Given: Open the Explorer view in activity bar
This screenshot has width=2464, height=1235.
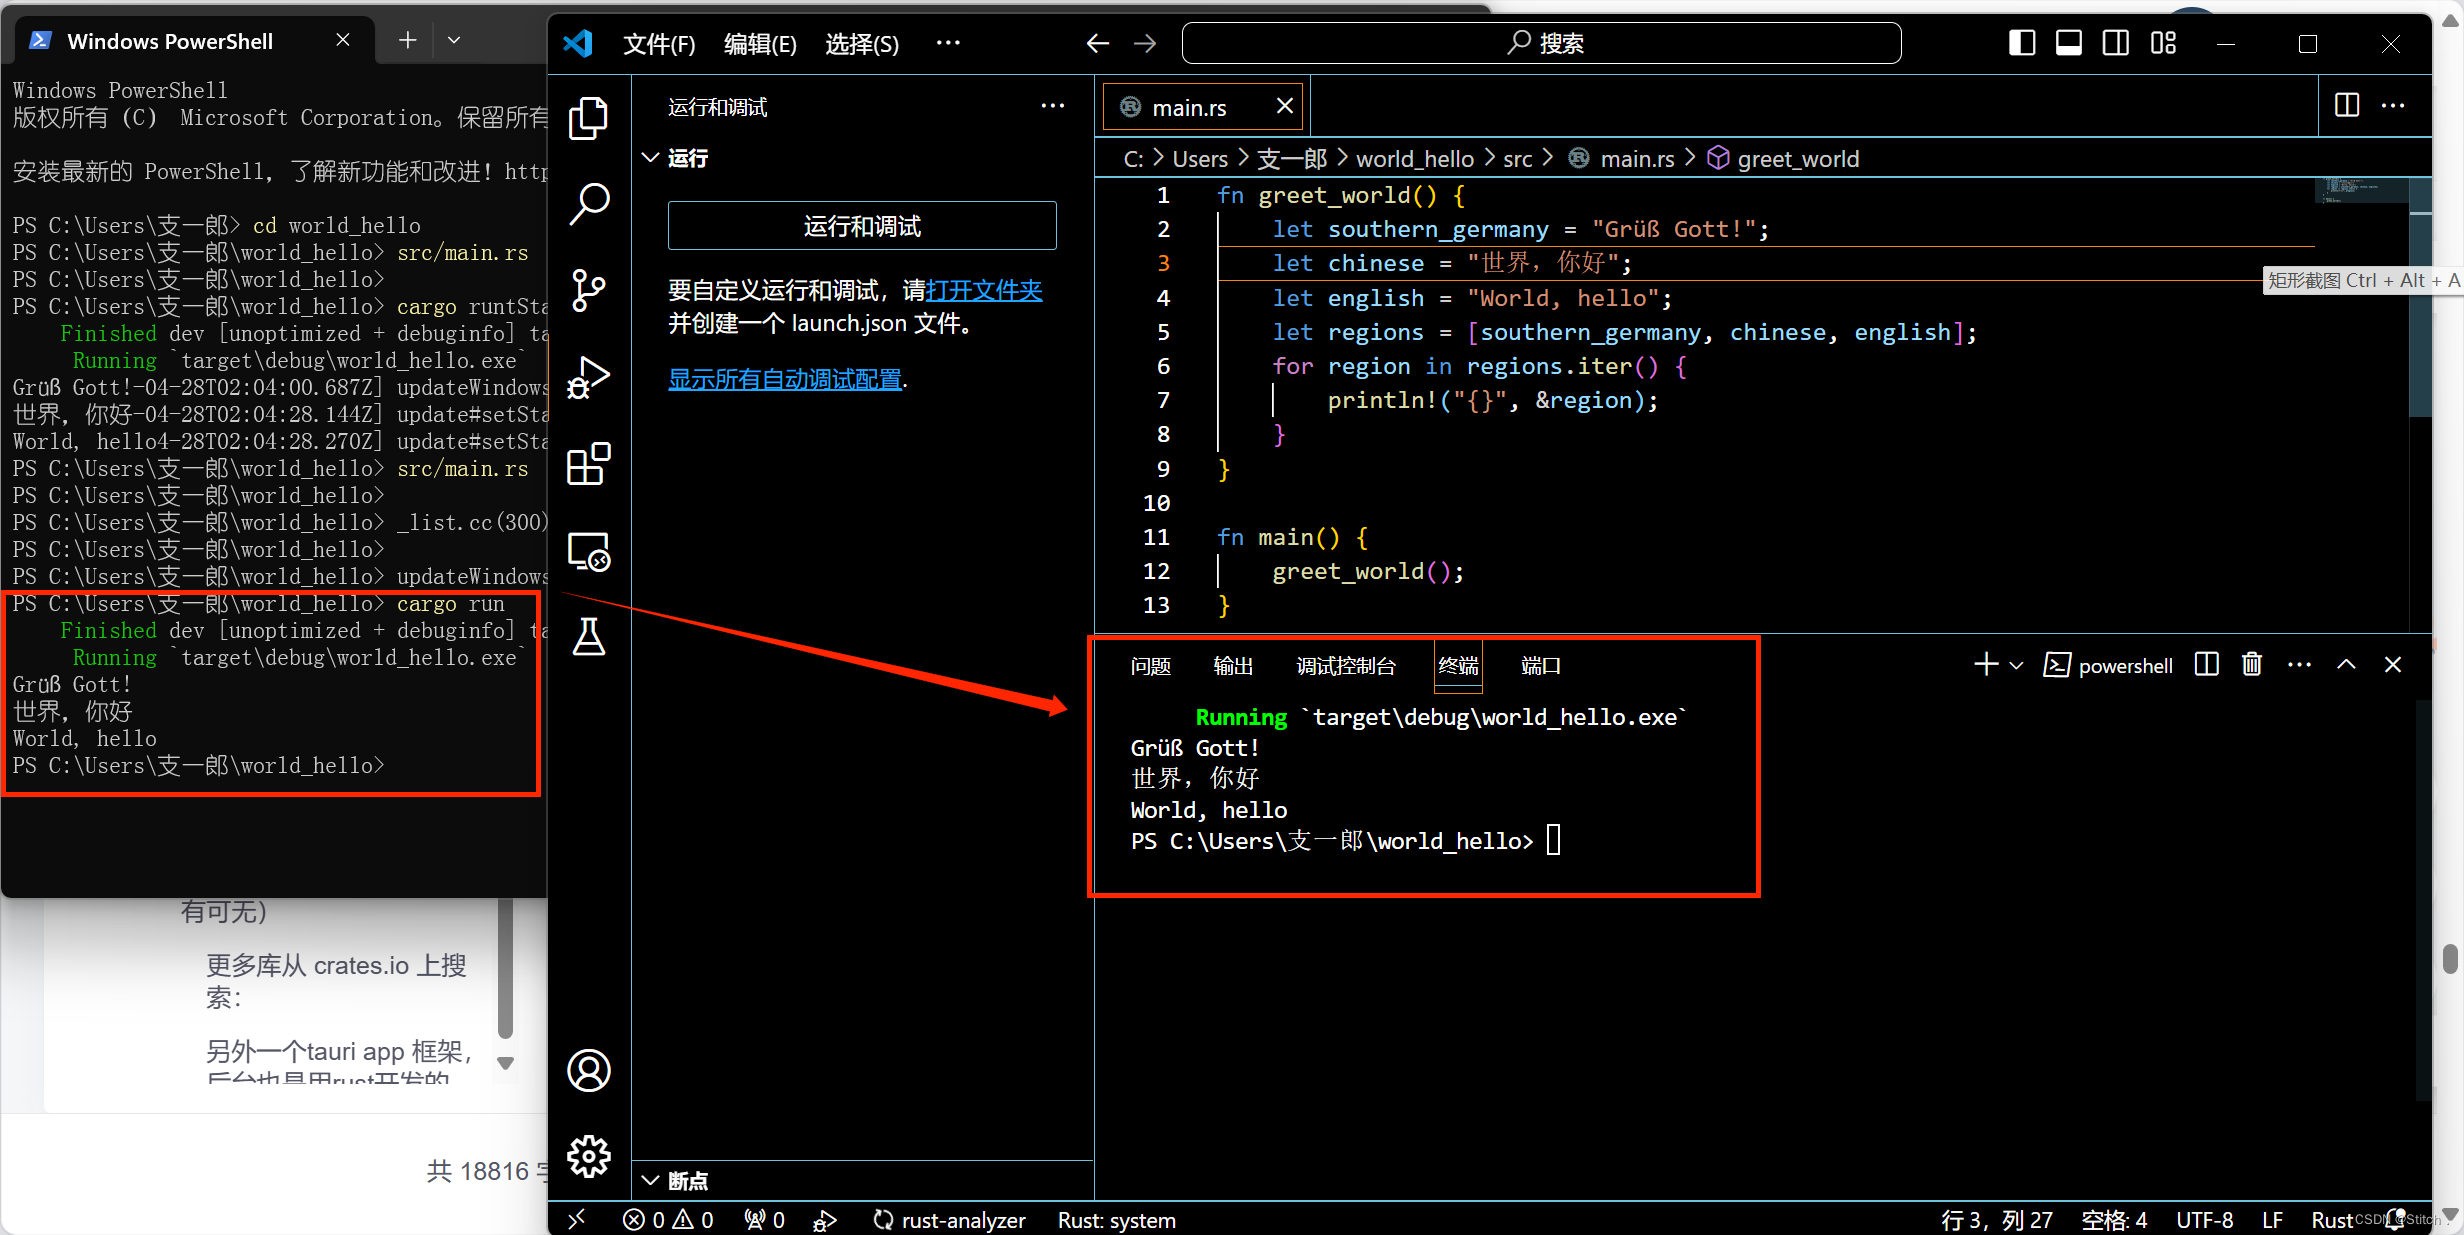Looking at the screenshot, I should point(588,118).
